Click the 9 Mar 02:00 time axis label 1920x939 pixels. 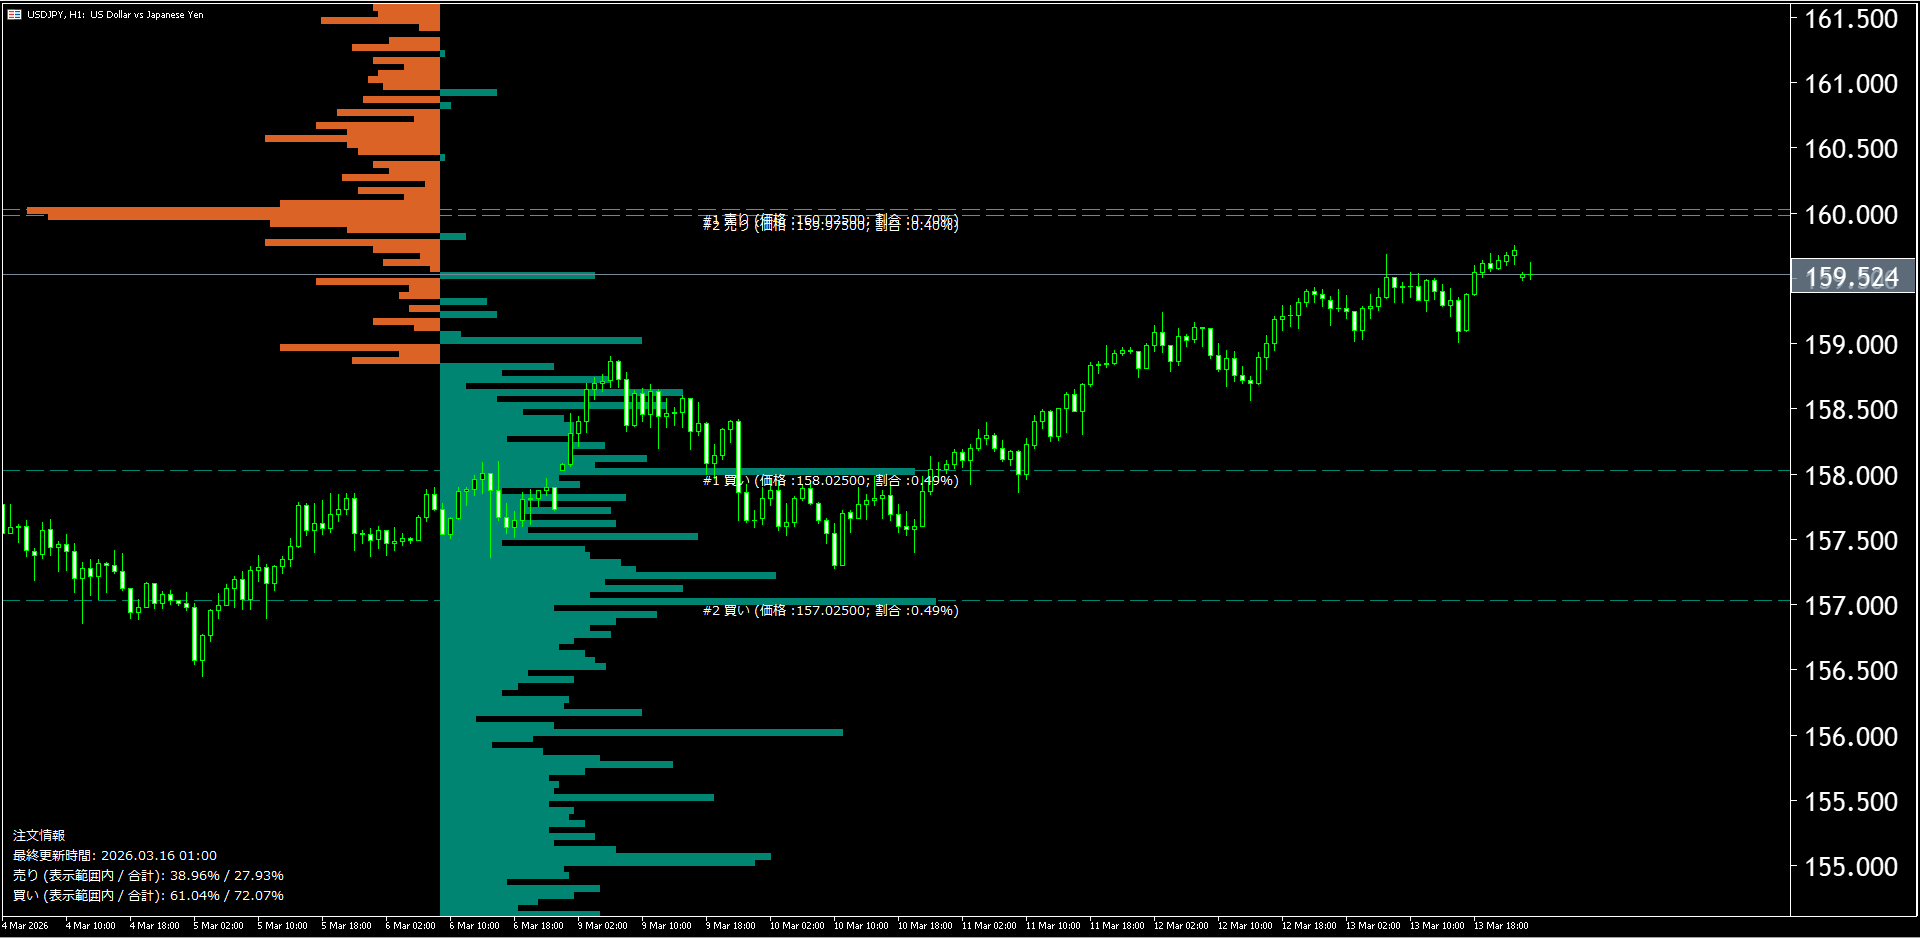coord(602,926)
